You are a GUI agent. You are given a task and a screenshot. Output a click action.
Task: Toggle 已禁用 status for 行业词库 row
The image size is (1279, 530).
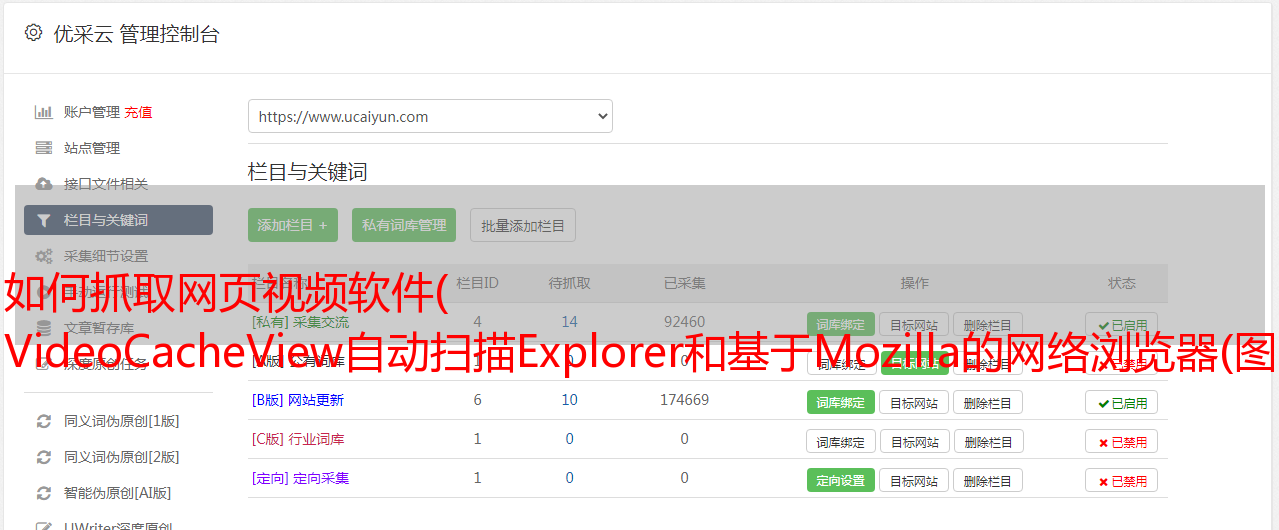[x=1122, y=441]
